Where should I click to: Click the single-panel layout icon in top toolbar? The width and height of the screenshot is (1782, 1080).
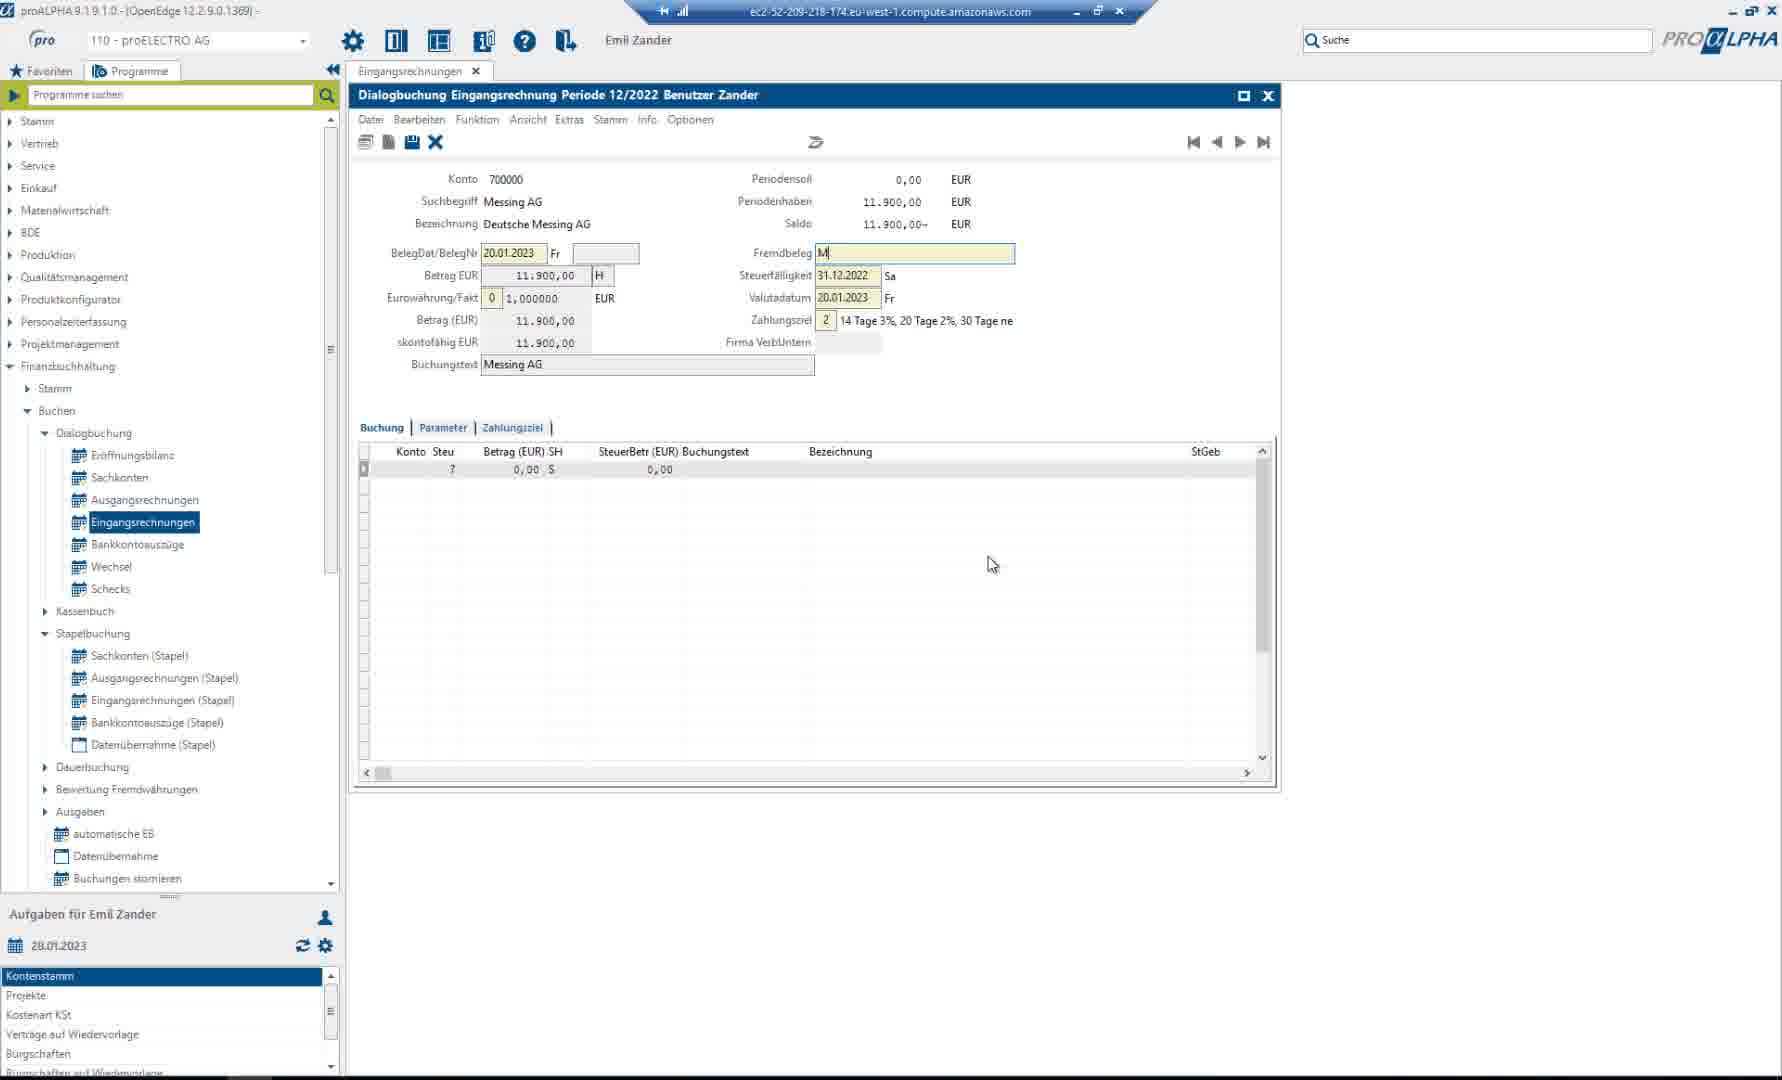(396, 41)
